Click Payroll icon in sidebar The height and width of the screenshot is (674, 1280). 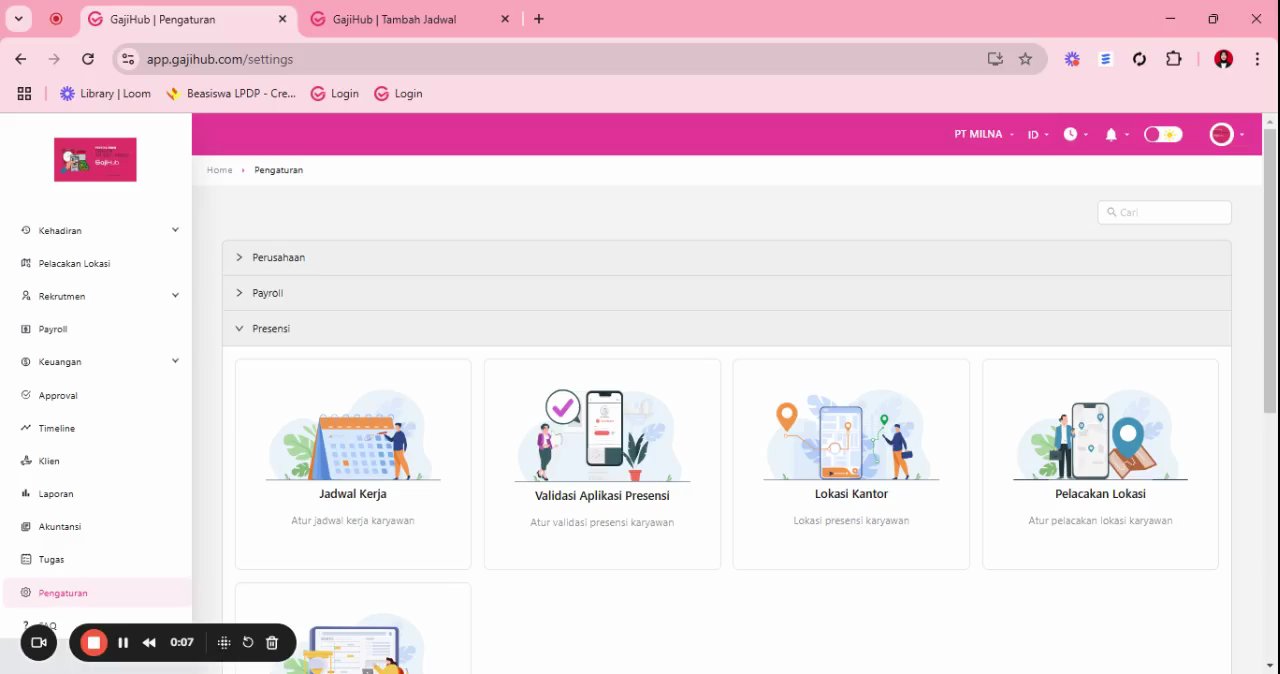pos(26,329)
